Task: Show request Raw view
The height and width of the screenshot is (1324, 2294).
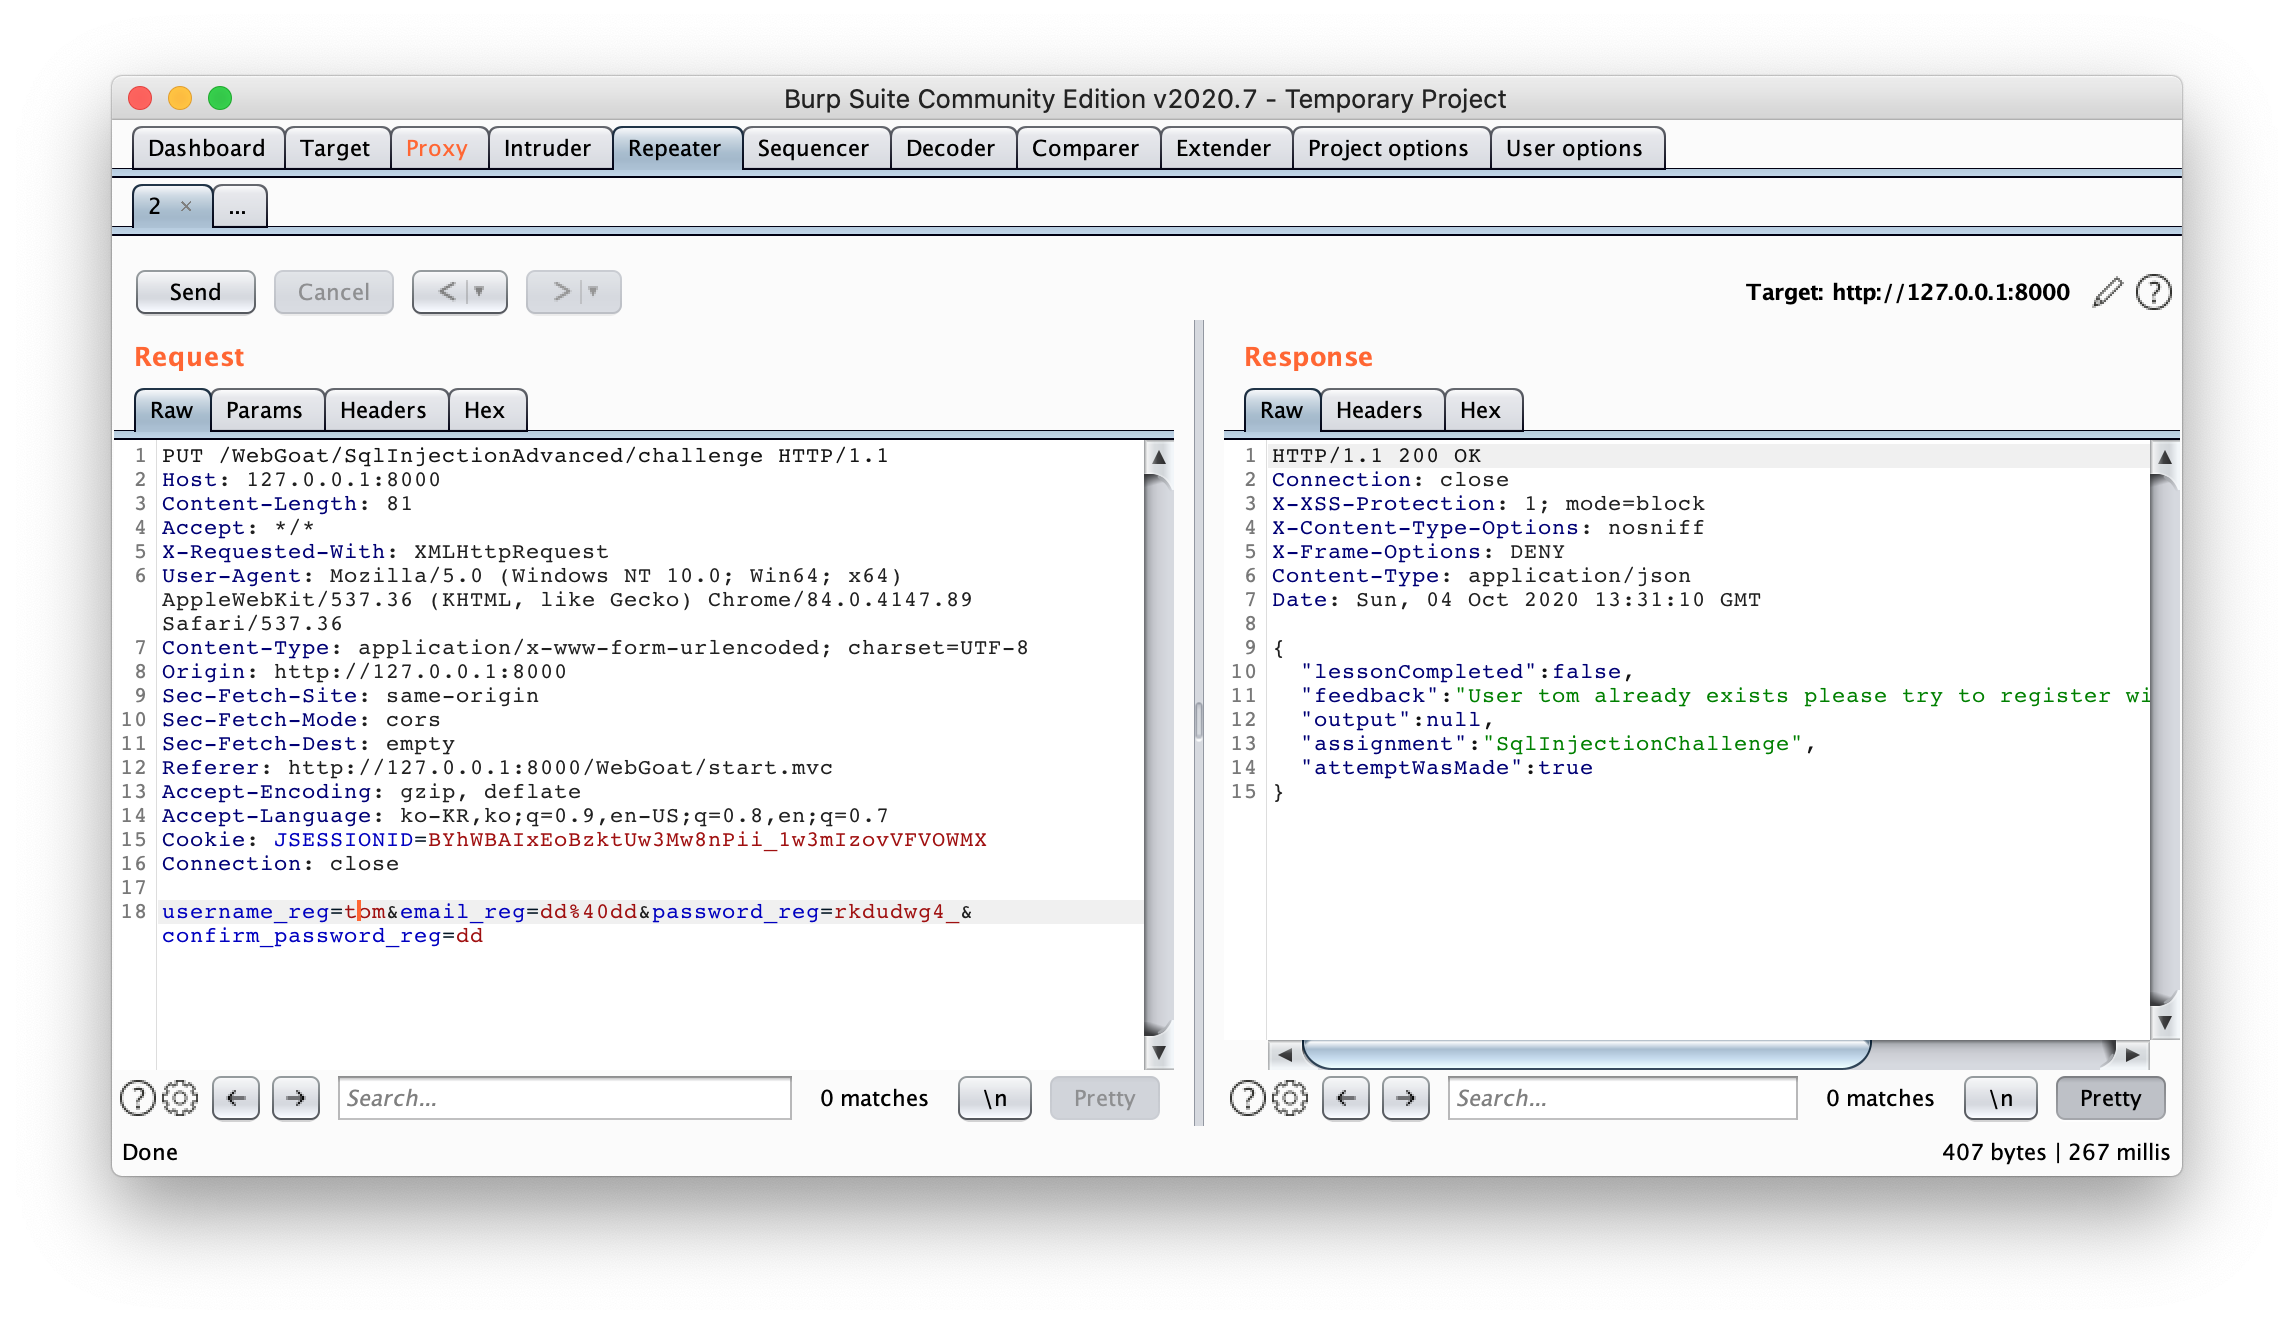Action: [172, 410]
